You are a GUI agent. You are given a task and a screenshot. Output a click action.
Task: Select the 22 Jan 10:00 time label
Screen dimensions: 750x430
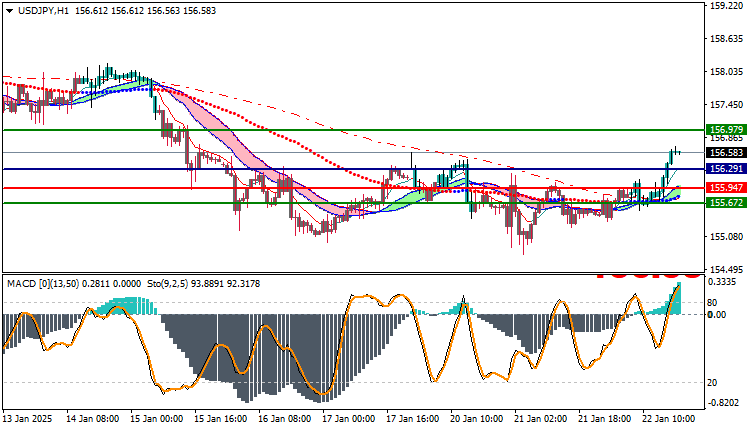coord(669,419)
